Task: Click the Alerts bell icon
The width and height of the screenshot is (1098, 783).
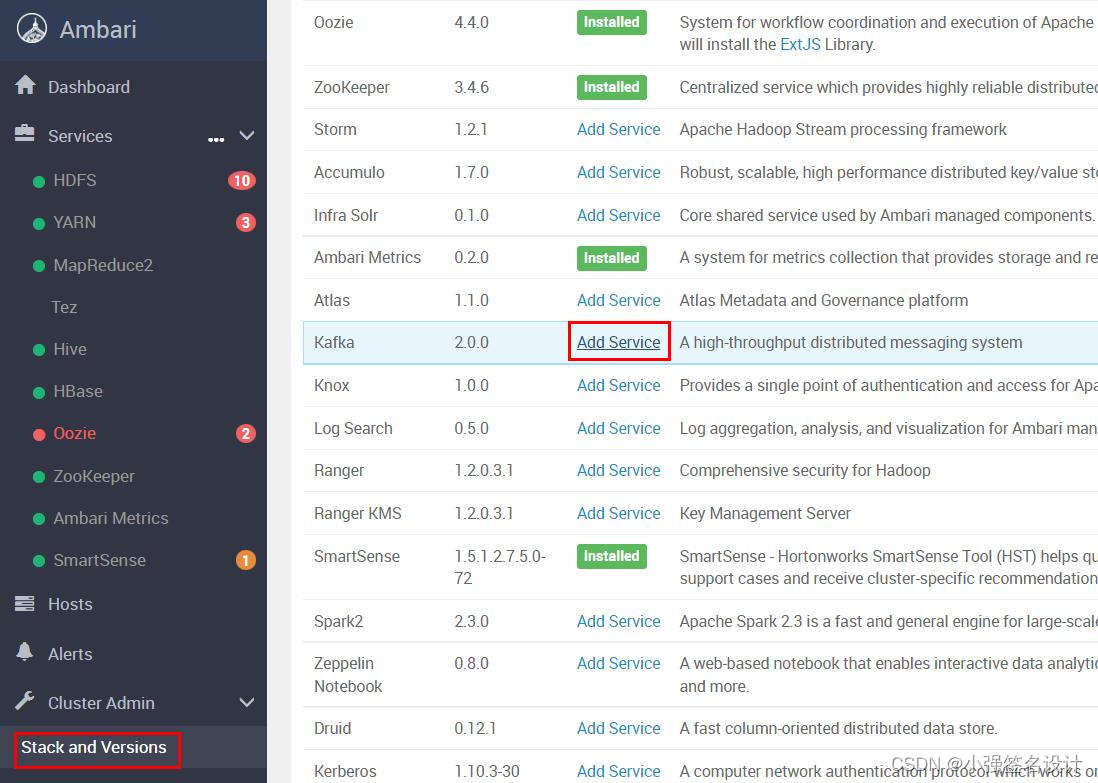Action: 25,652
